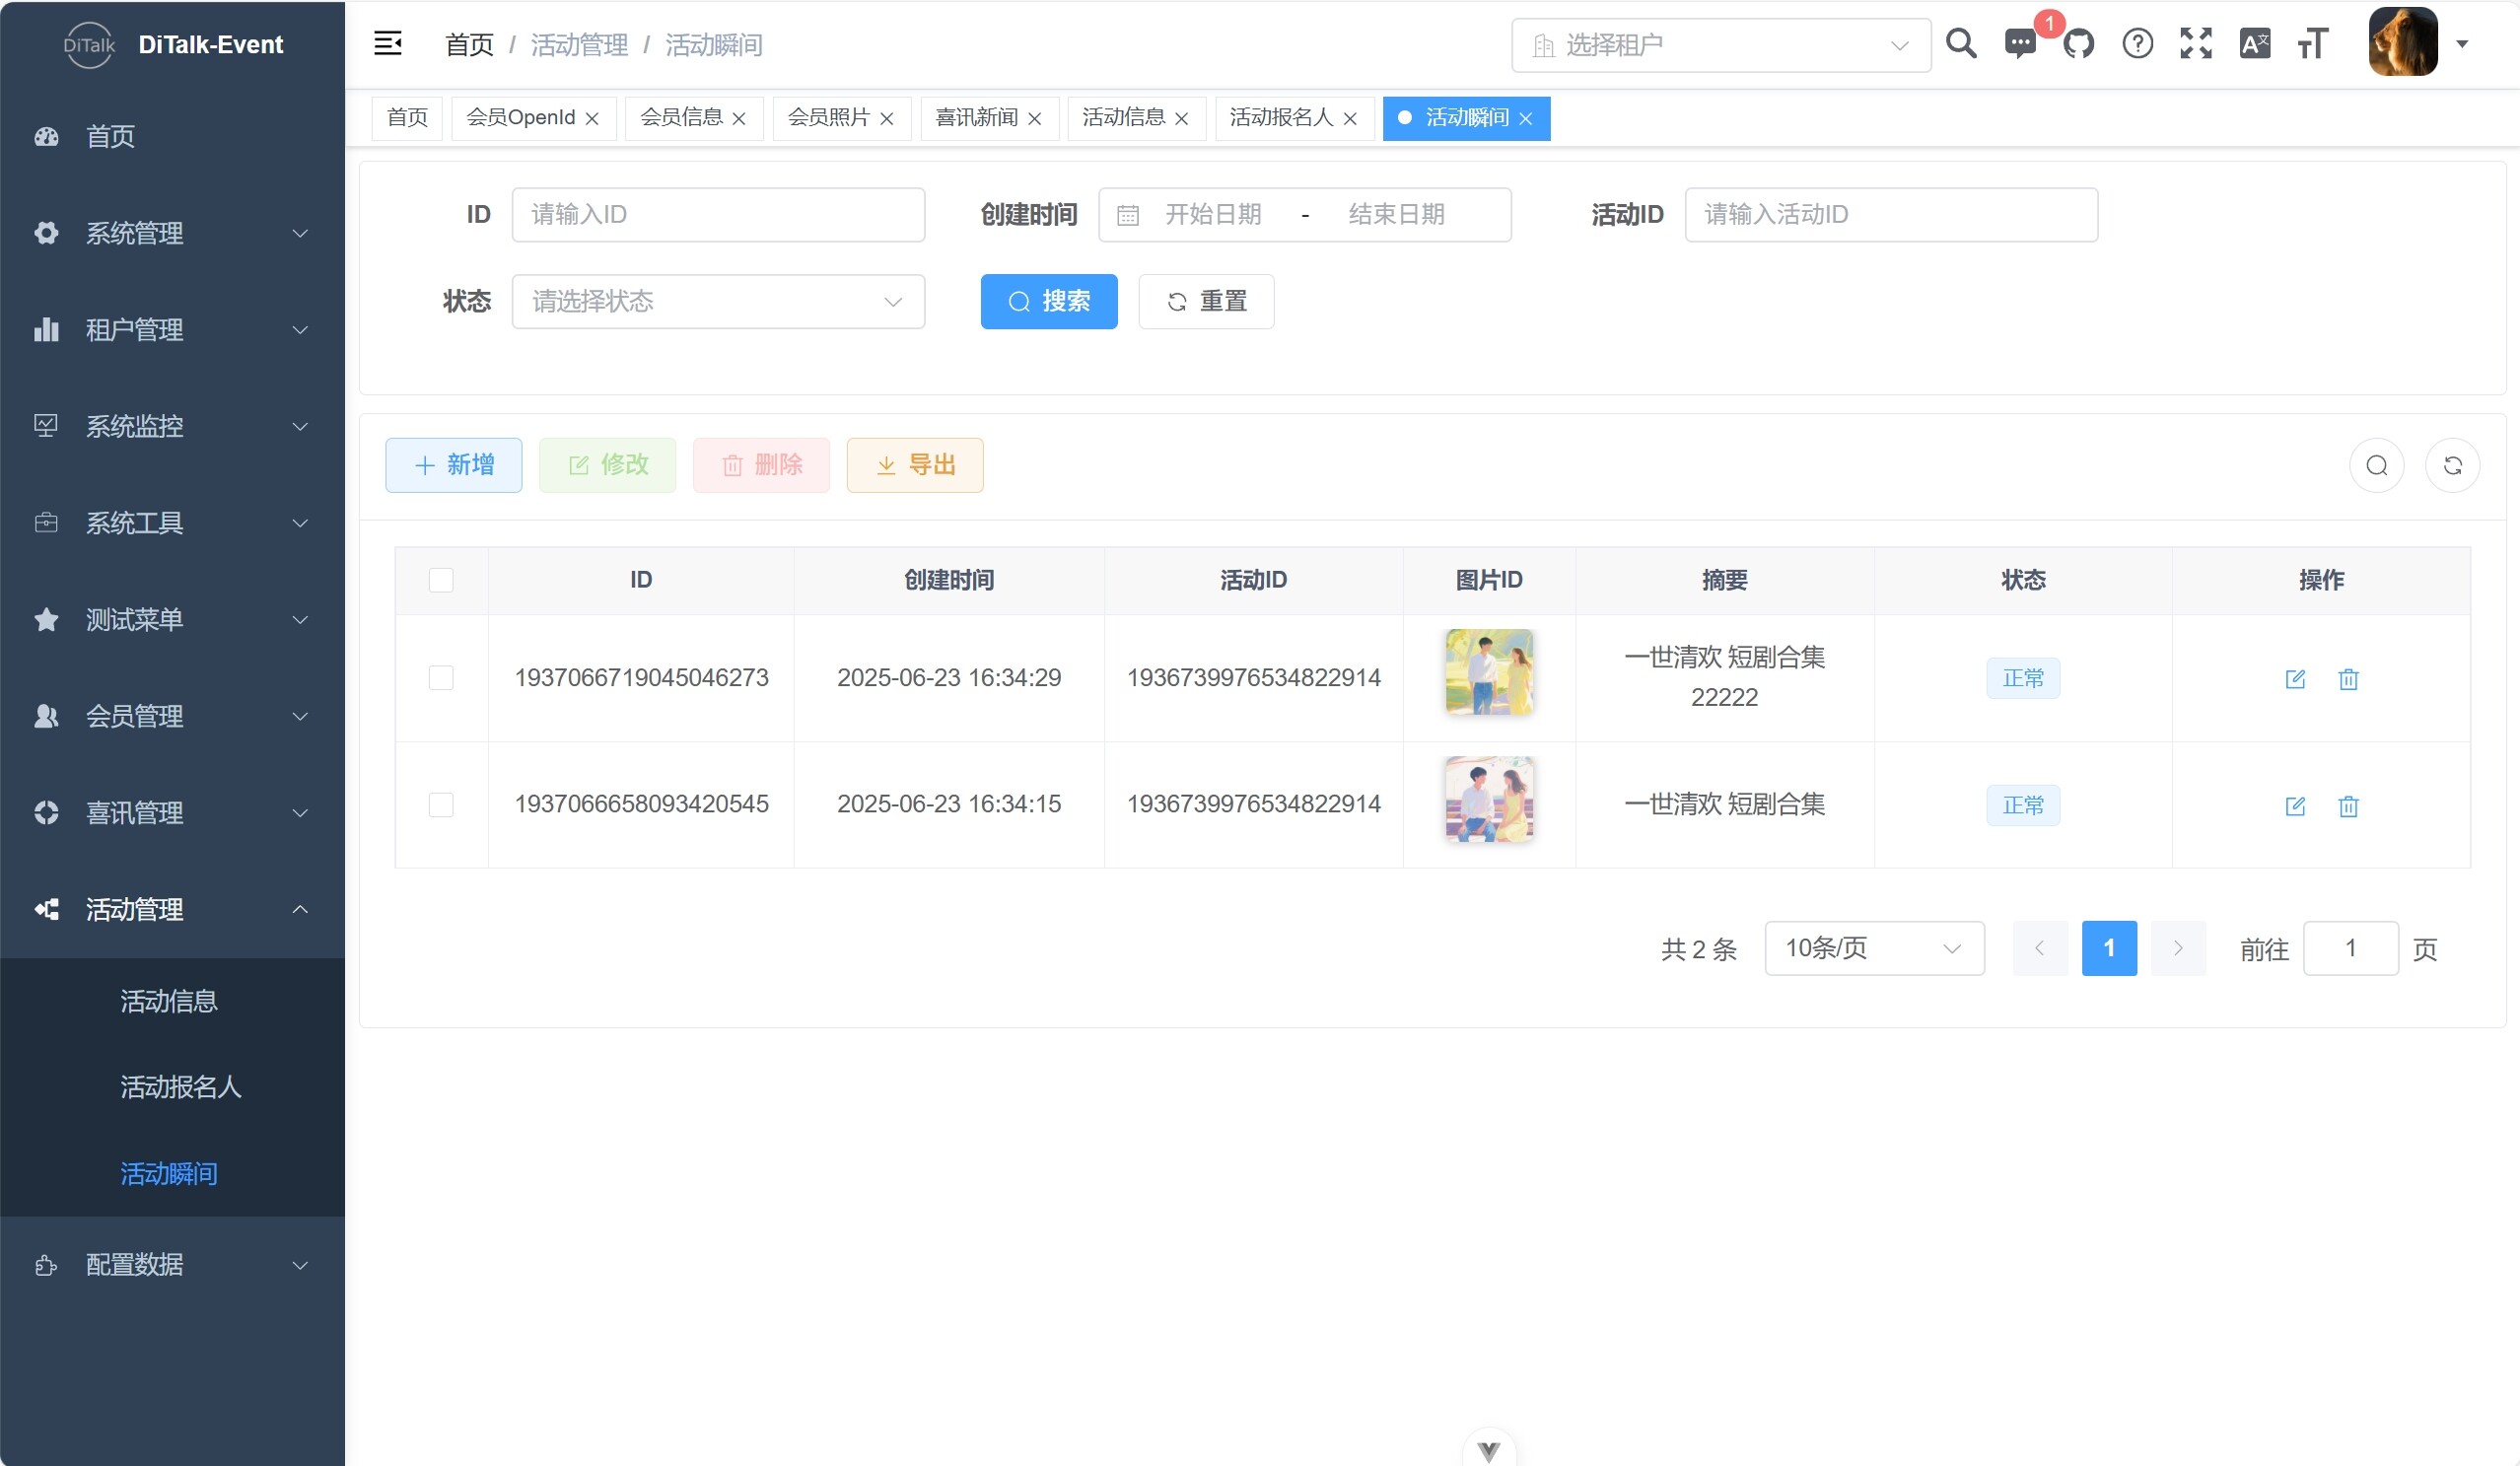Tick checkbox for row 1937066658093420545
2520x1466 pixels.
tap(441, 805)
